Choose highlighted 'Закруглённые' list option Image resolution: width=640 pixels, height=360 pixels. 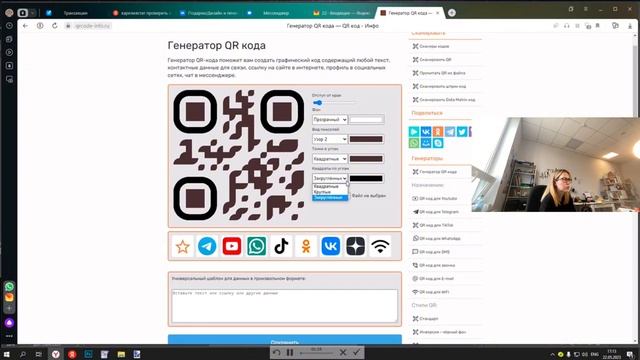point(329,198)
